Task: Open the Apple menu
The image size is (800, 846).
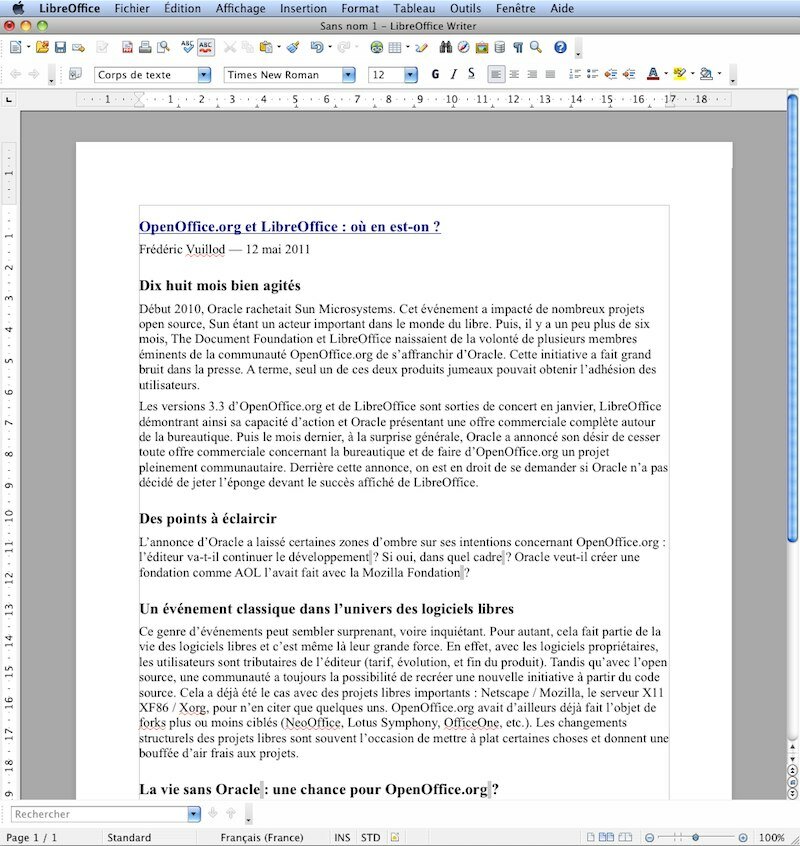Action: (x=18, y=8)
